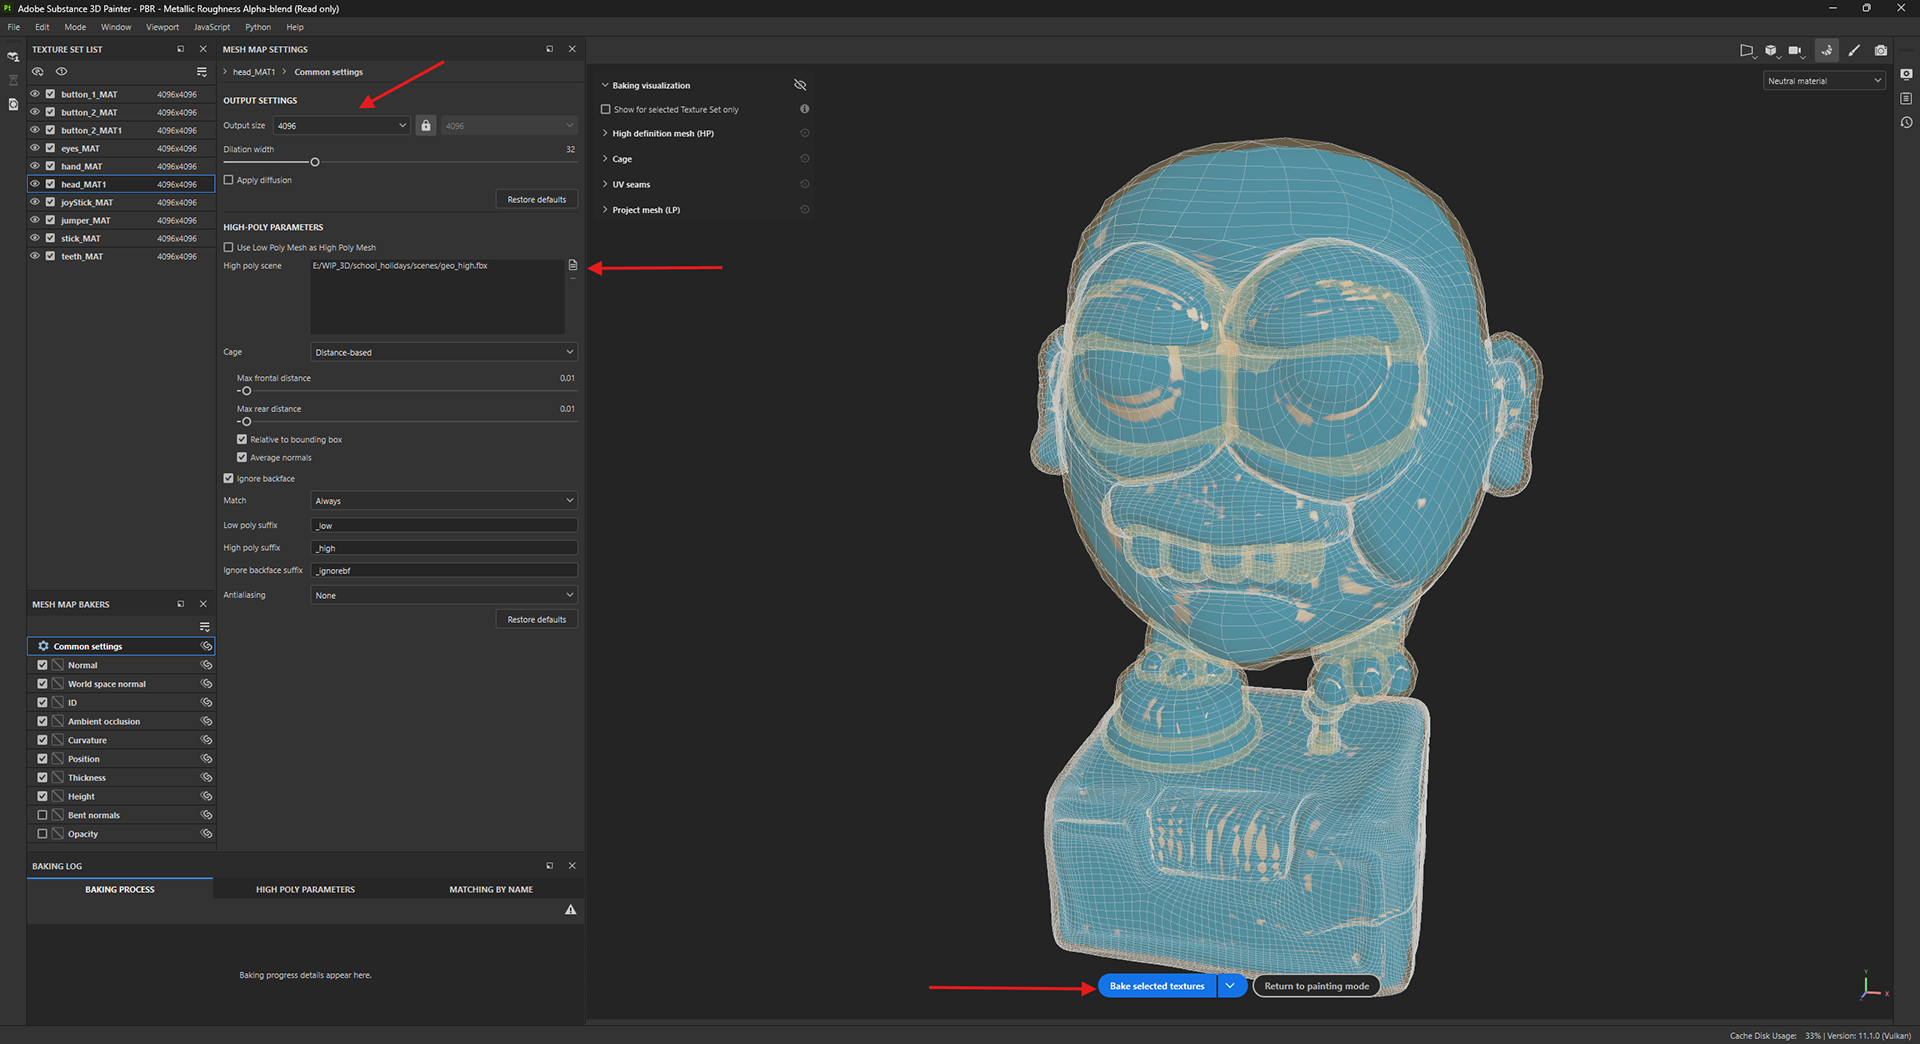This screenshot has width=1920, height=1044.
Task: Open the 3D cube display mode icon
Action: pyautogui.click(x=1771, y=50)
